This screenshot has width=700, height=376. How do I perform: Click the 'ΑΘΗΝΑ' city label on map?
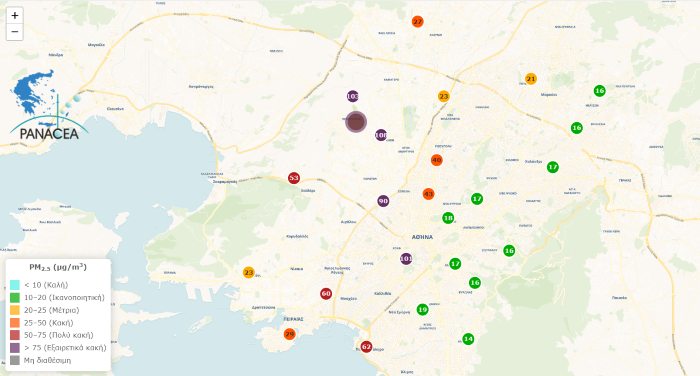coord(422,237)
